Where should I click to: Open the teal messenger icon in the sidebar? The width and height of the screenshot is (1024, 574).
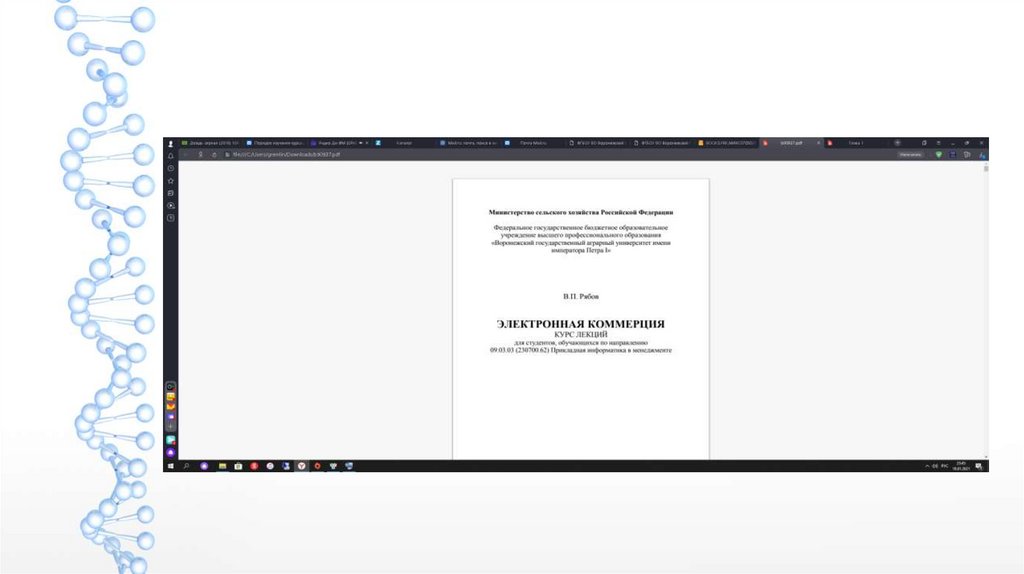171,440
